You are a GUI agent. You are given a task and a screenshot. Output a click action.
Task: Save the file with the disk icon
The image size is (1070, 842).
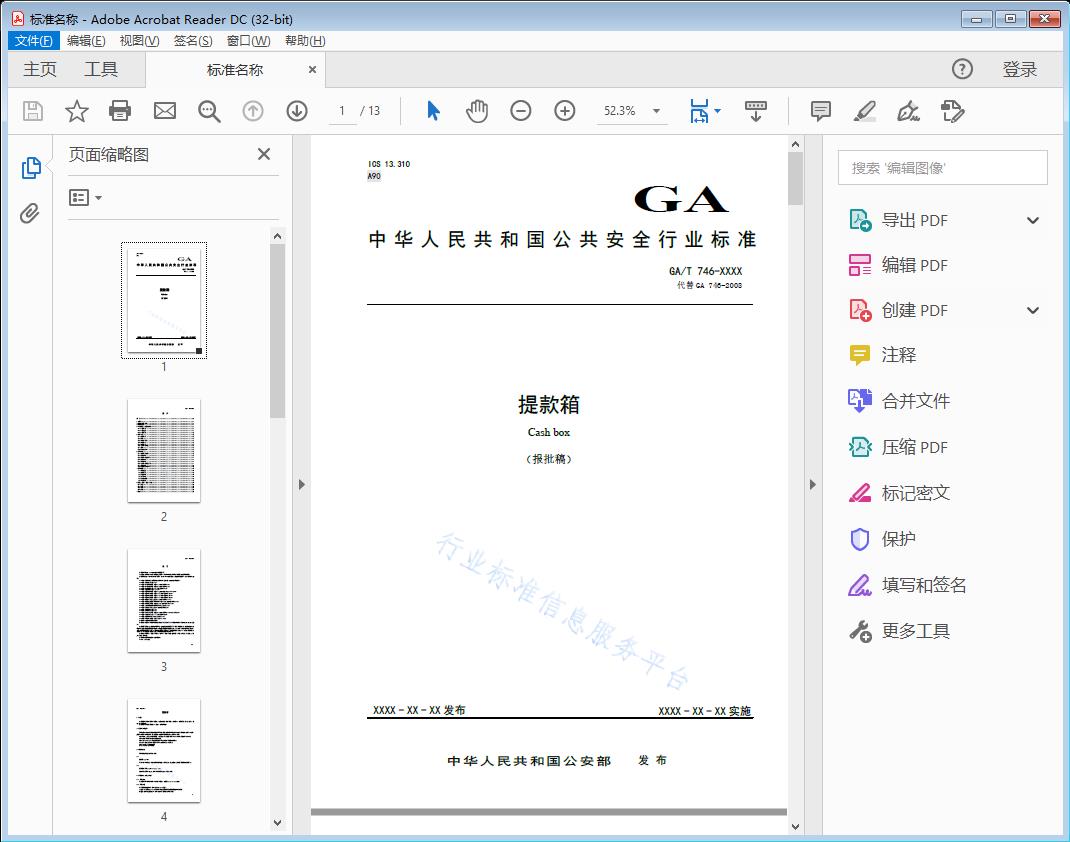[x=31, y=111]
